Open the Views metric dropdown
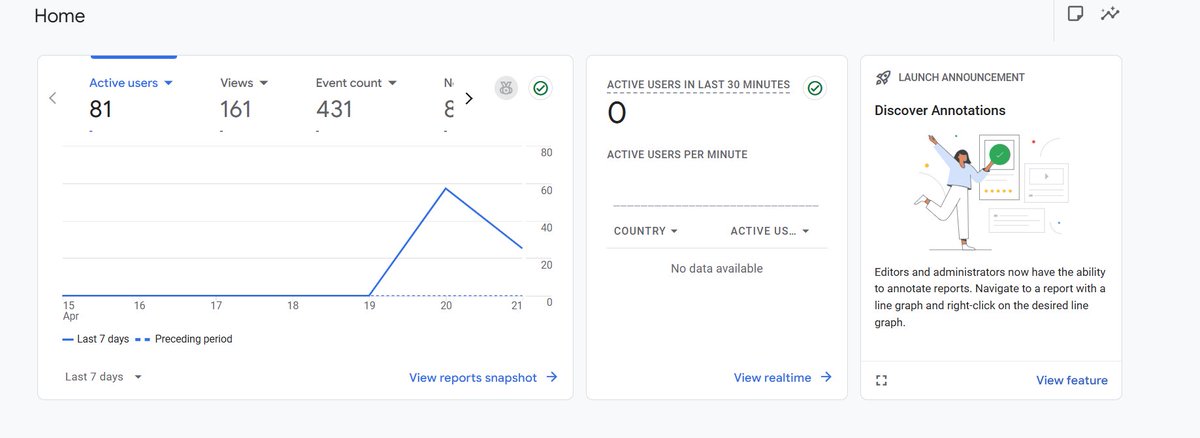Viewport: 1200px width, 438px height. tap(244, 83)
